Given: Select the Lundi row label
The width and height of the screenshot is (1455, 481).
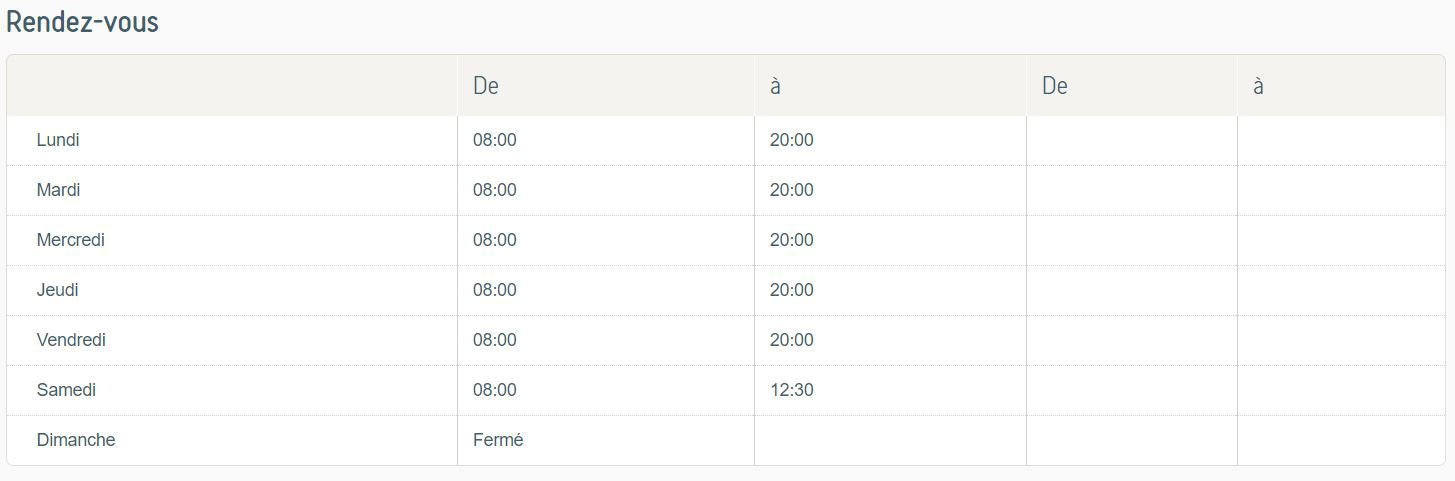Looking at the screenshot, I should 58,140.
